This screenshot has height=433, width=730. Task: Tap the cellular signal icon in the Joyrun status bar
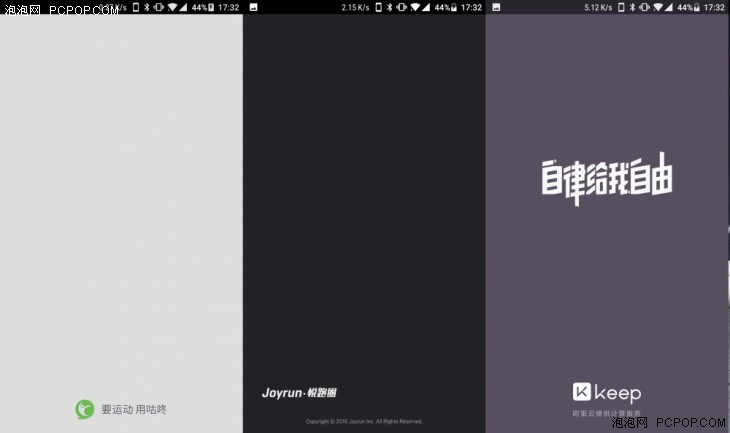(x=426, y=7)
